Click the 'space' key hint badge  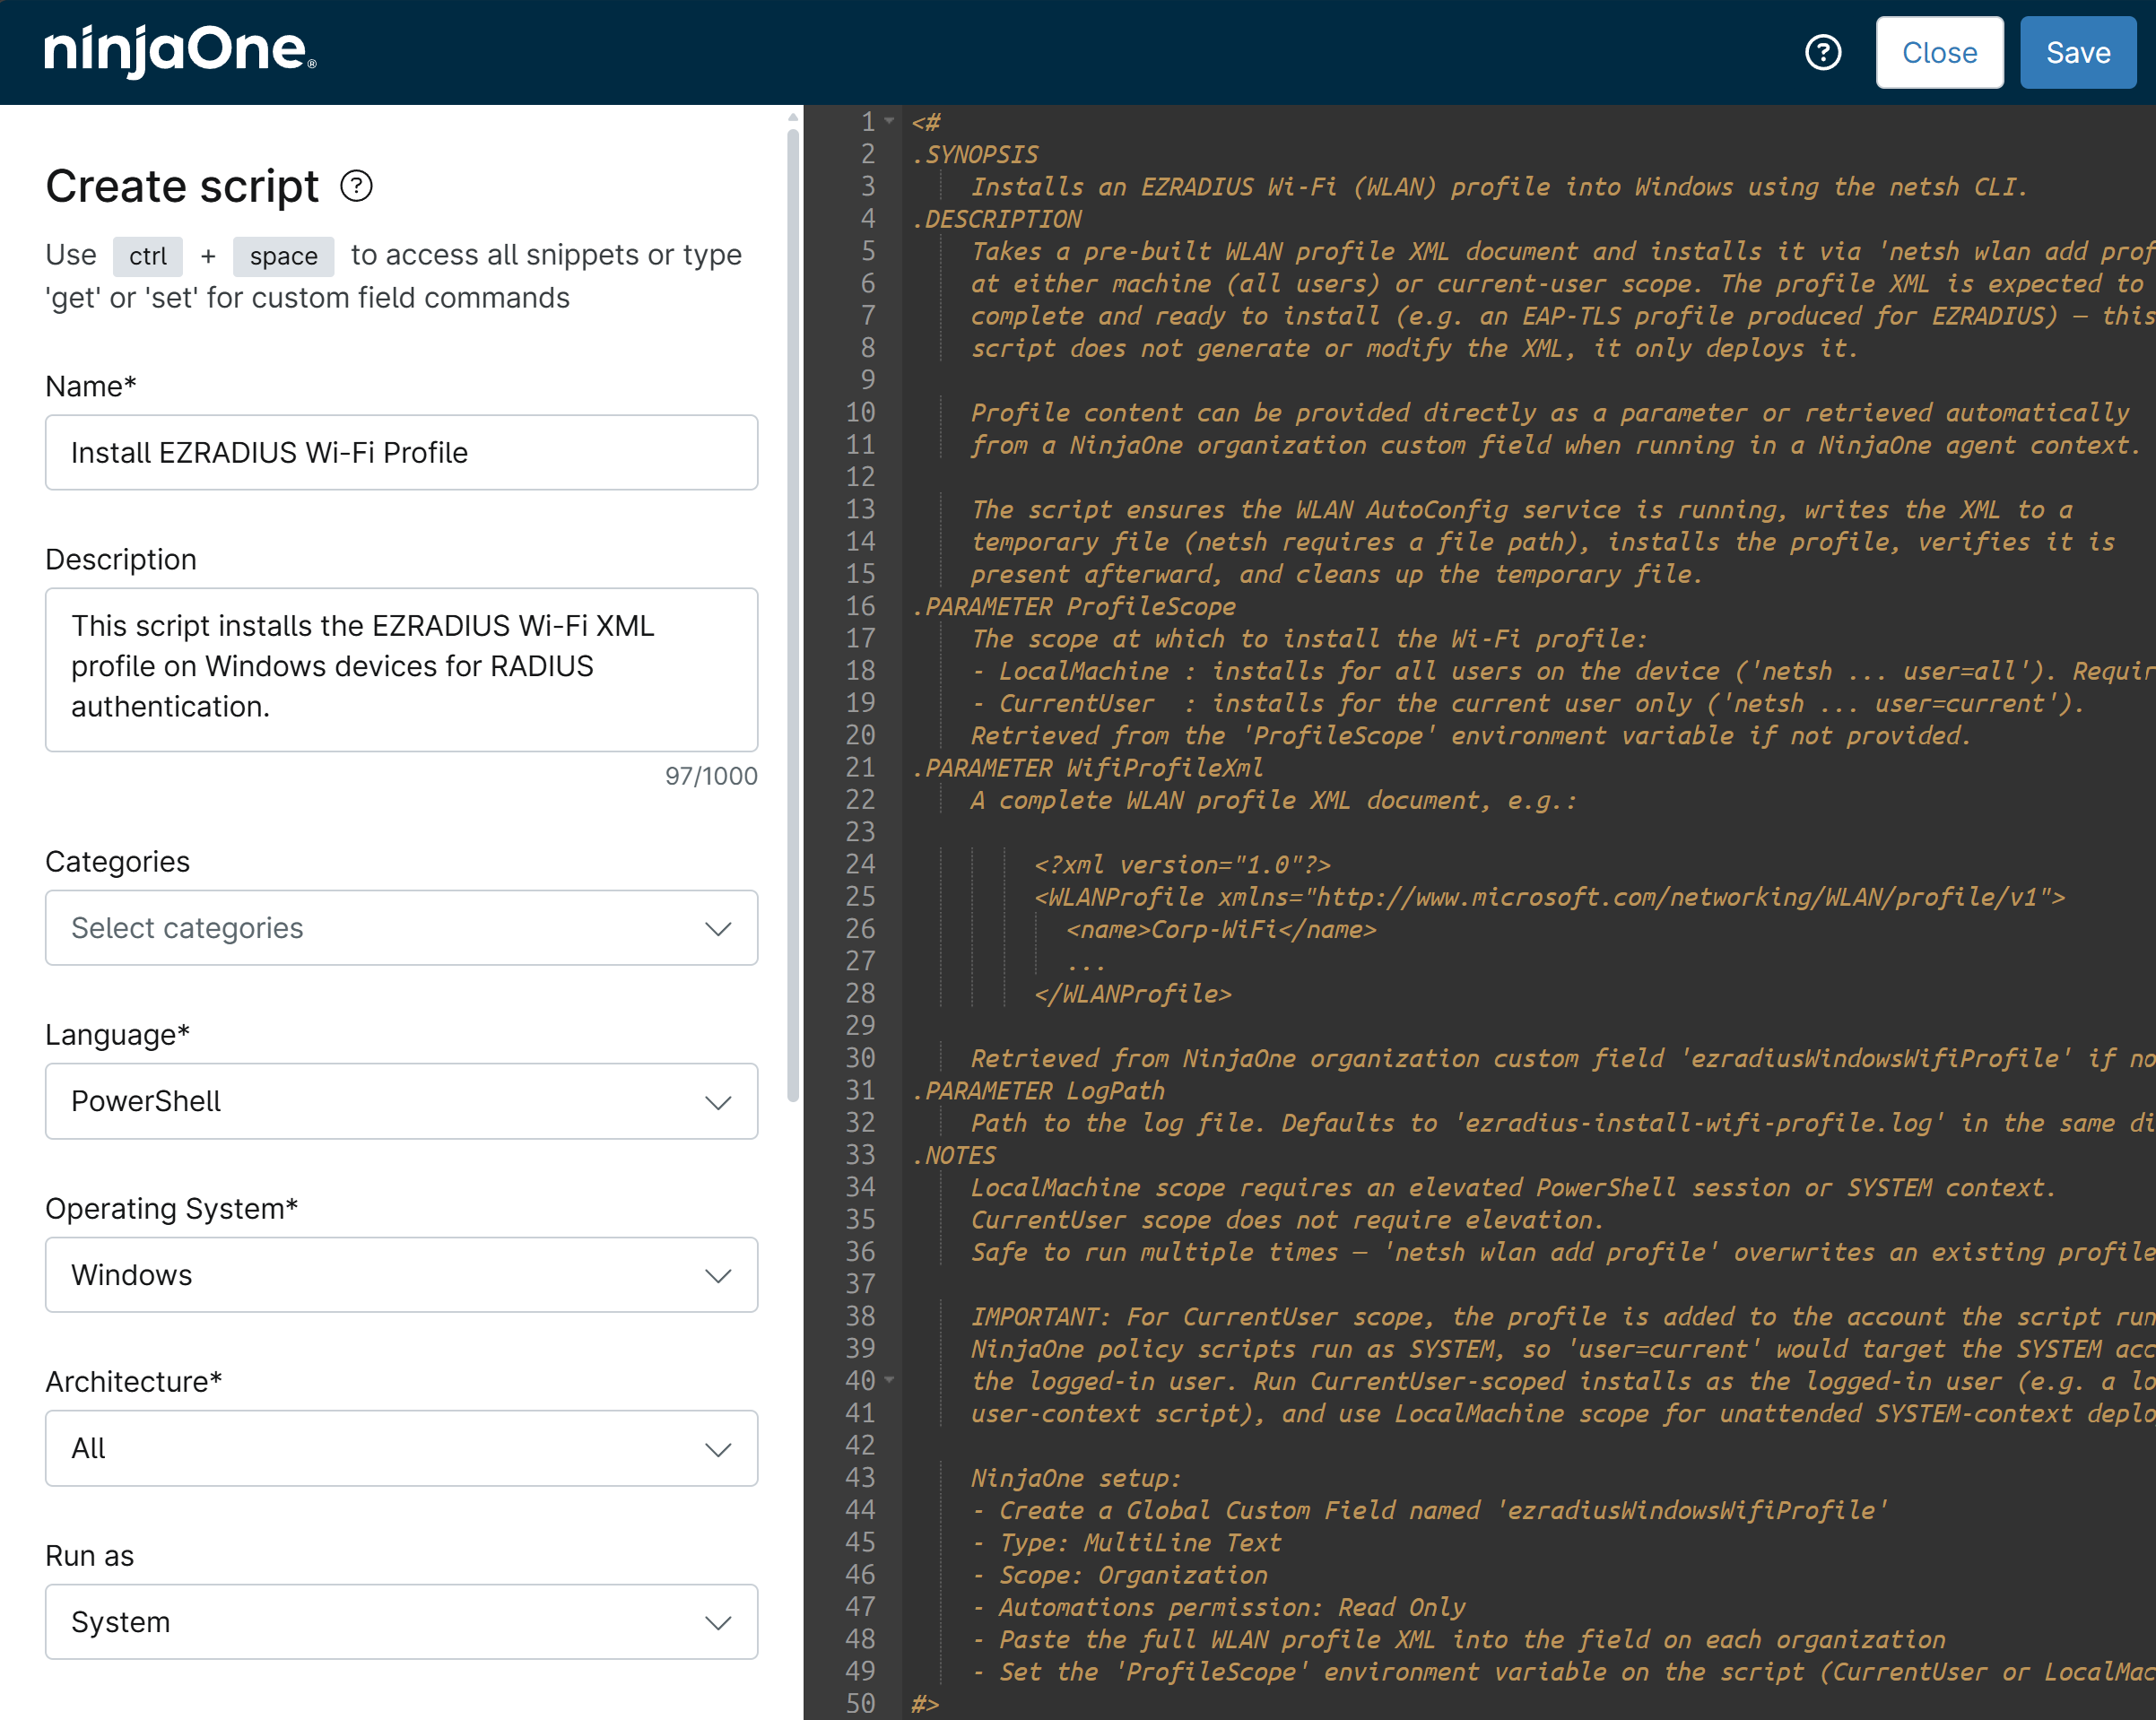pos(284,256)
